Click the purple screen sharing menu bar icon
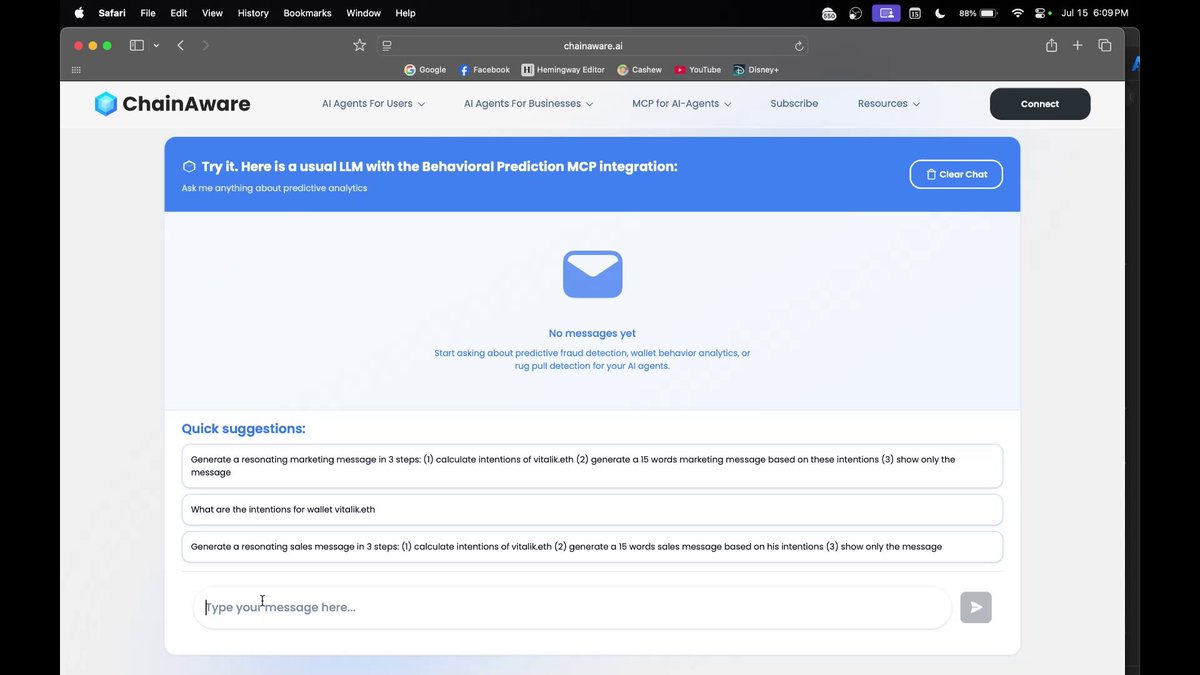1200x675 pixels. click(886, 13)
